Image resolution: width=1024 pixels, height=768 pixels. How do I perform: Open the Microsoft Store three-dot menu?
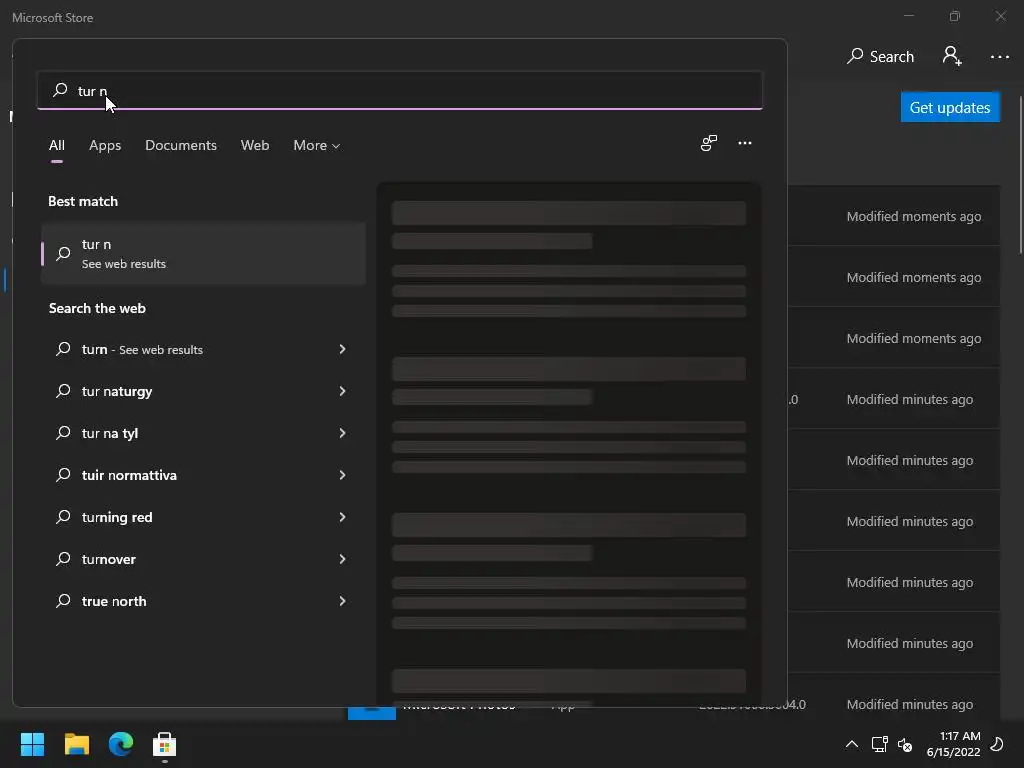coord(999,57)
